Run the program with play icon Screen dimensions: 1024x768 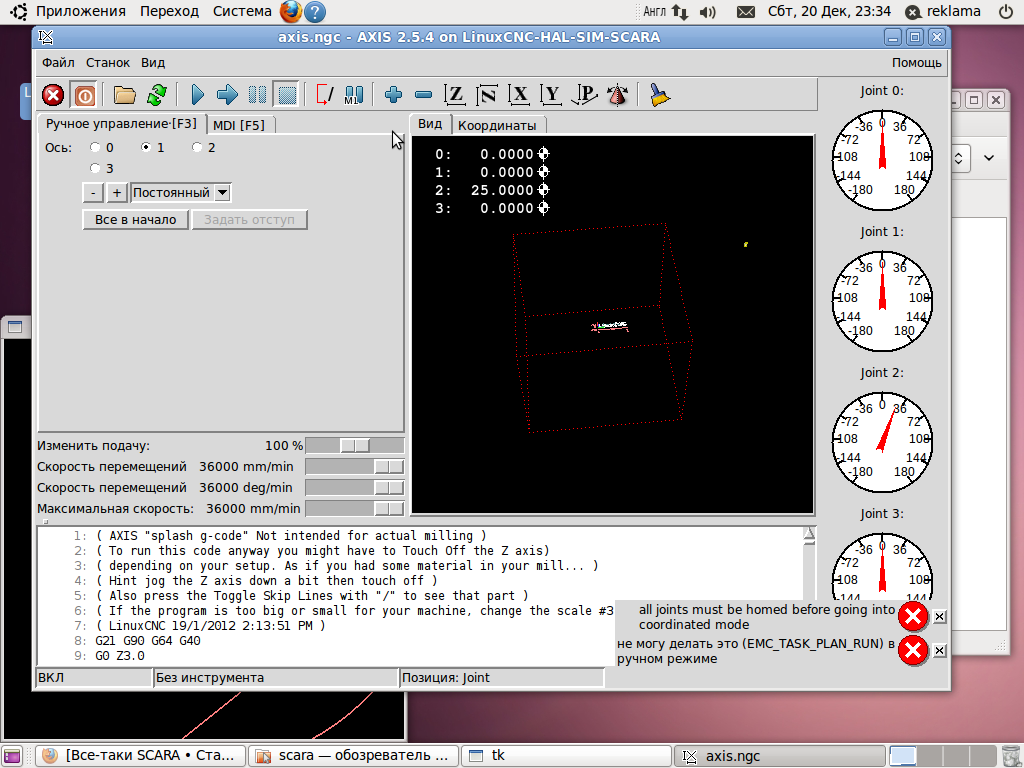pos(197,95)
